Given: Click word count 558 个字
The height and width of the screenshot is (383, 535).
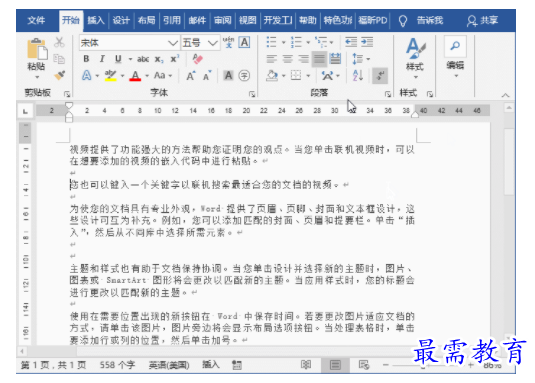Looking at the screenshot, I should [117, 365].
